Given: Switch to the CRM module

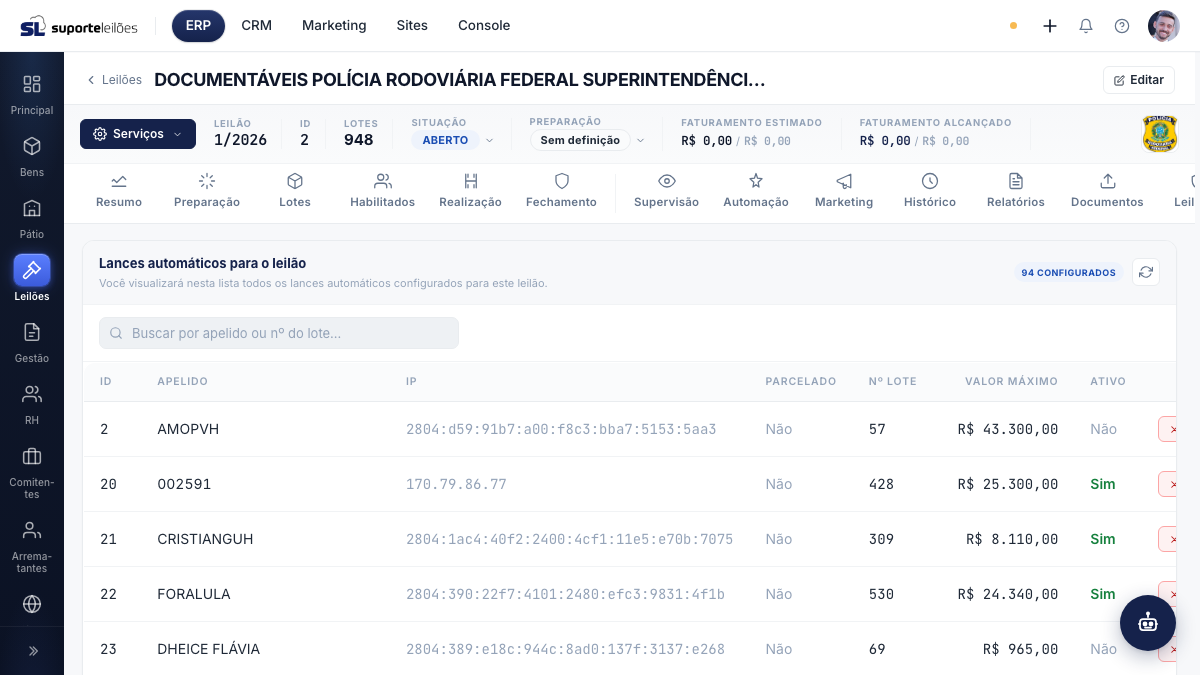Looking at the screenshot, I should coord(257,26).
